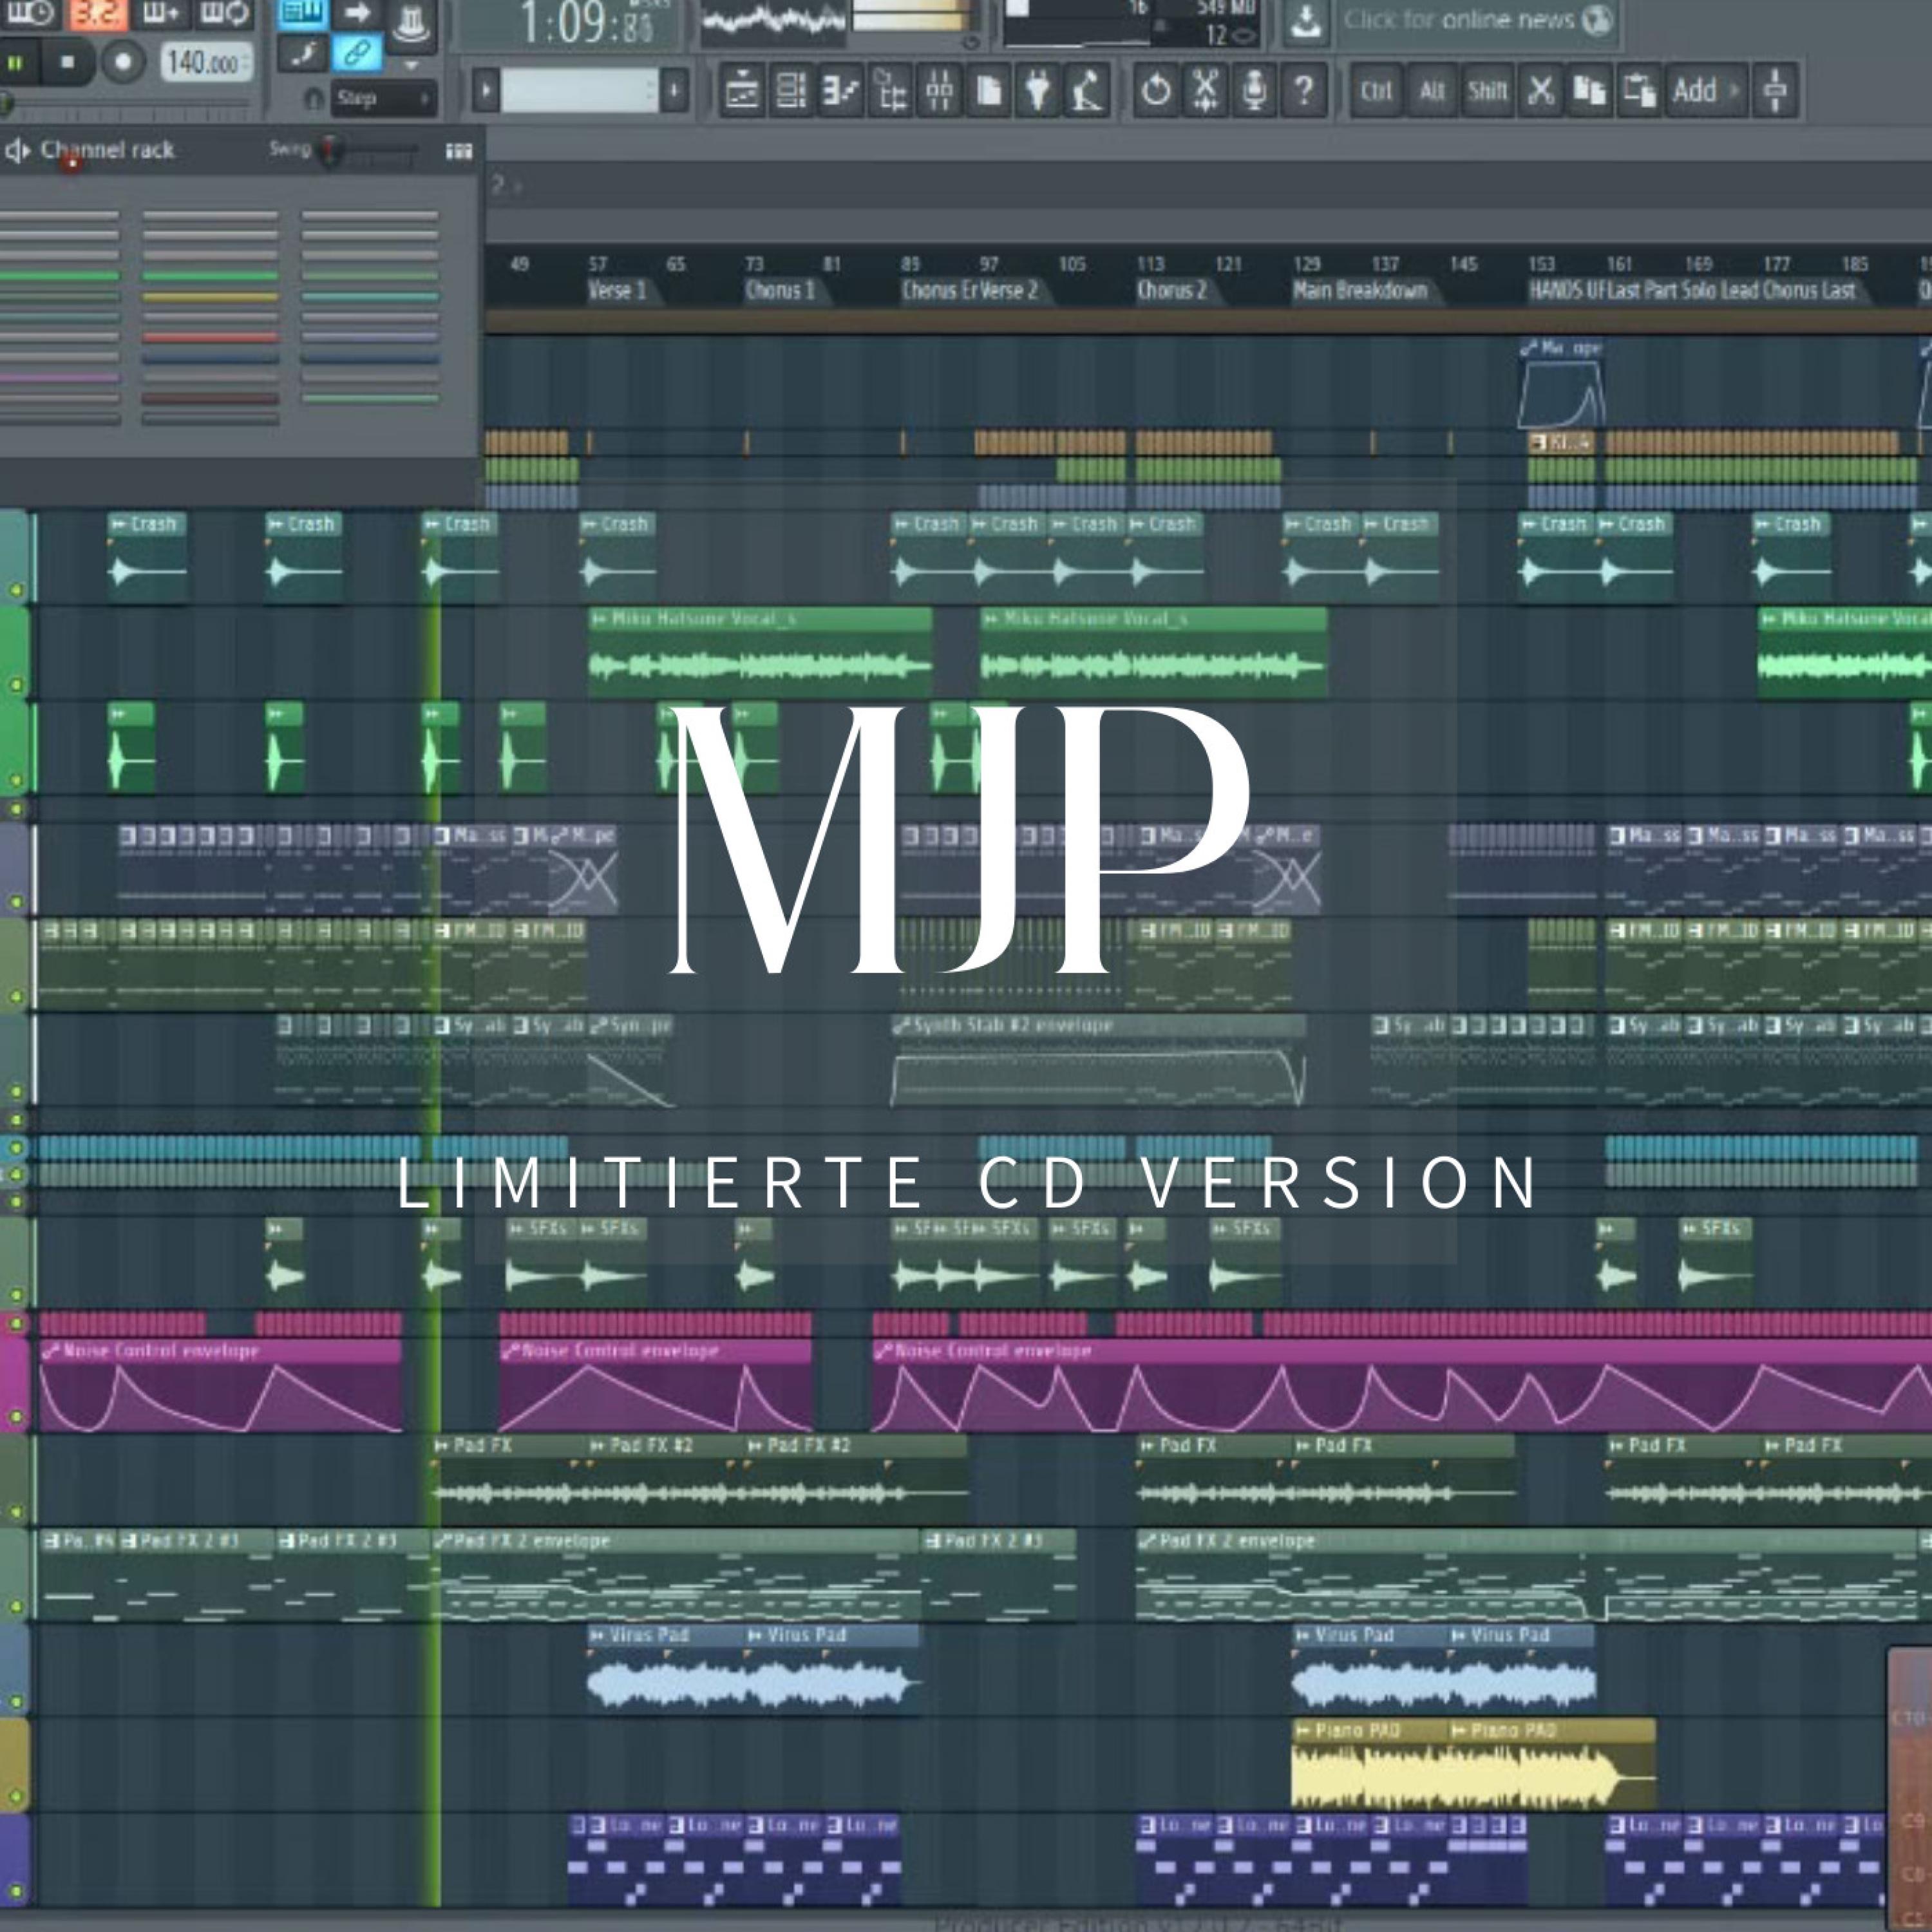
Task: Toggle the Ctrl modifier key button
Action: 1376,91
